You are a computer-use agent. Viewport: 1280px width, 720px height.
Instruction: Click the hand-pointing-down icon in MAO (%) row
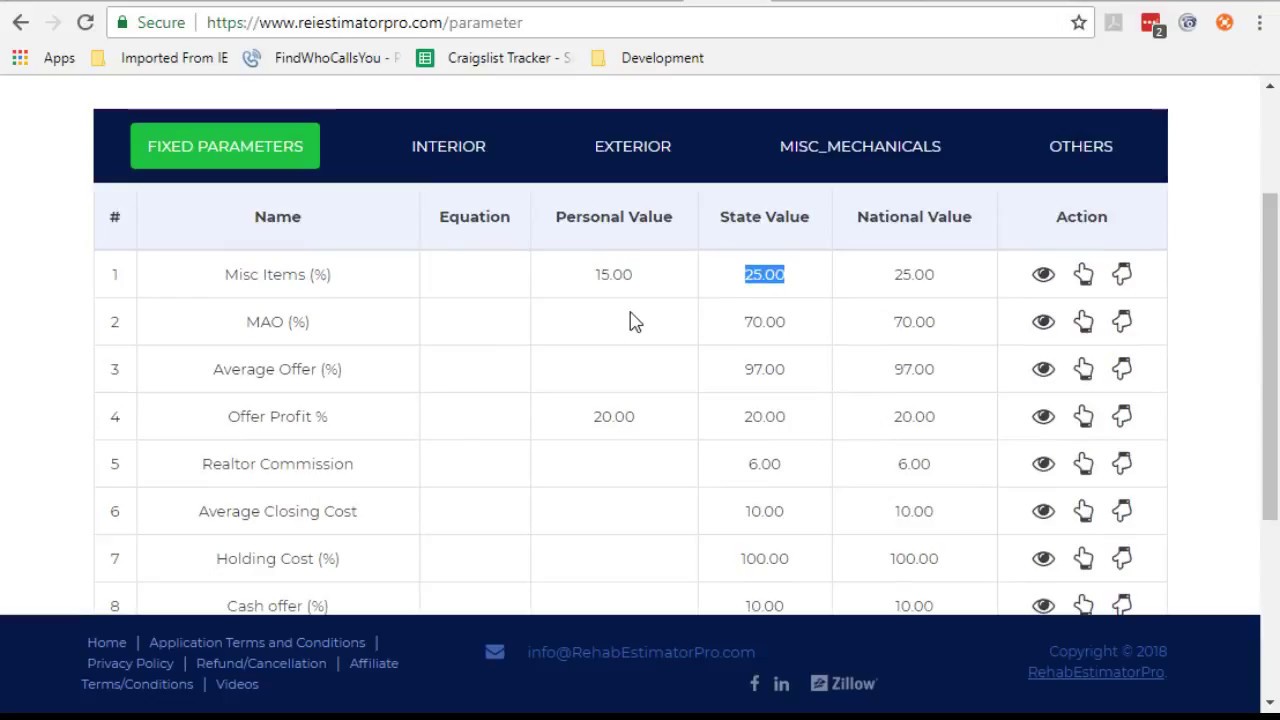tap(1122, 321)
